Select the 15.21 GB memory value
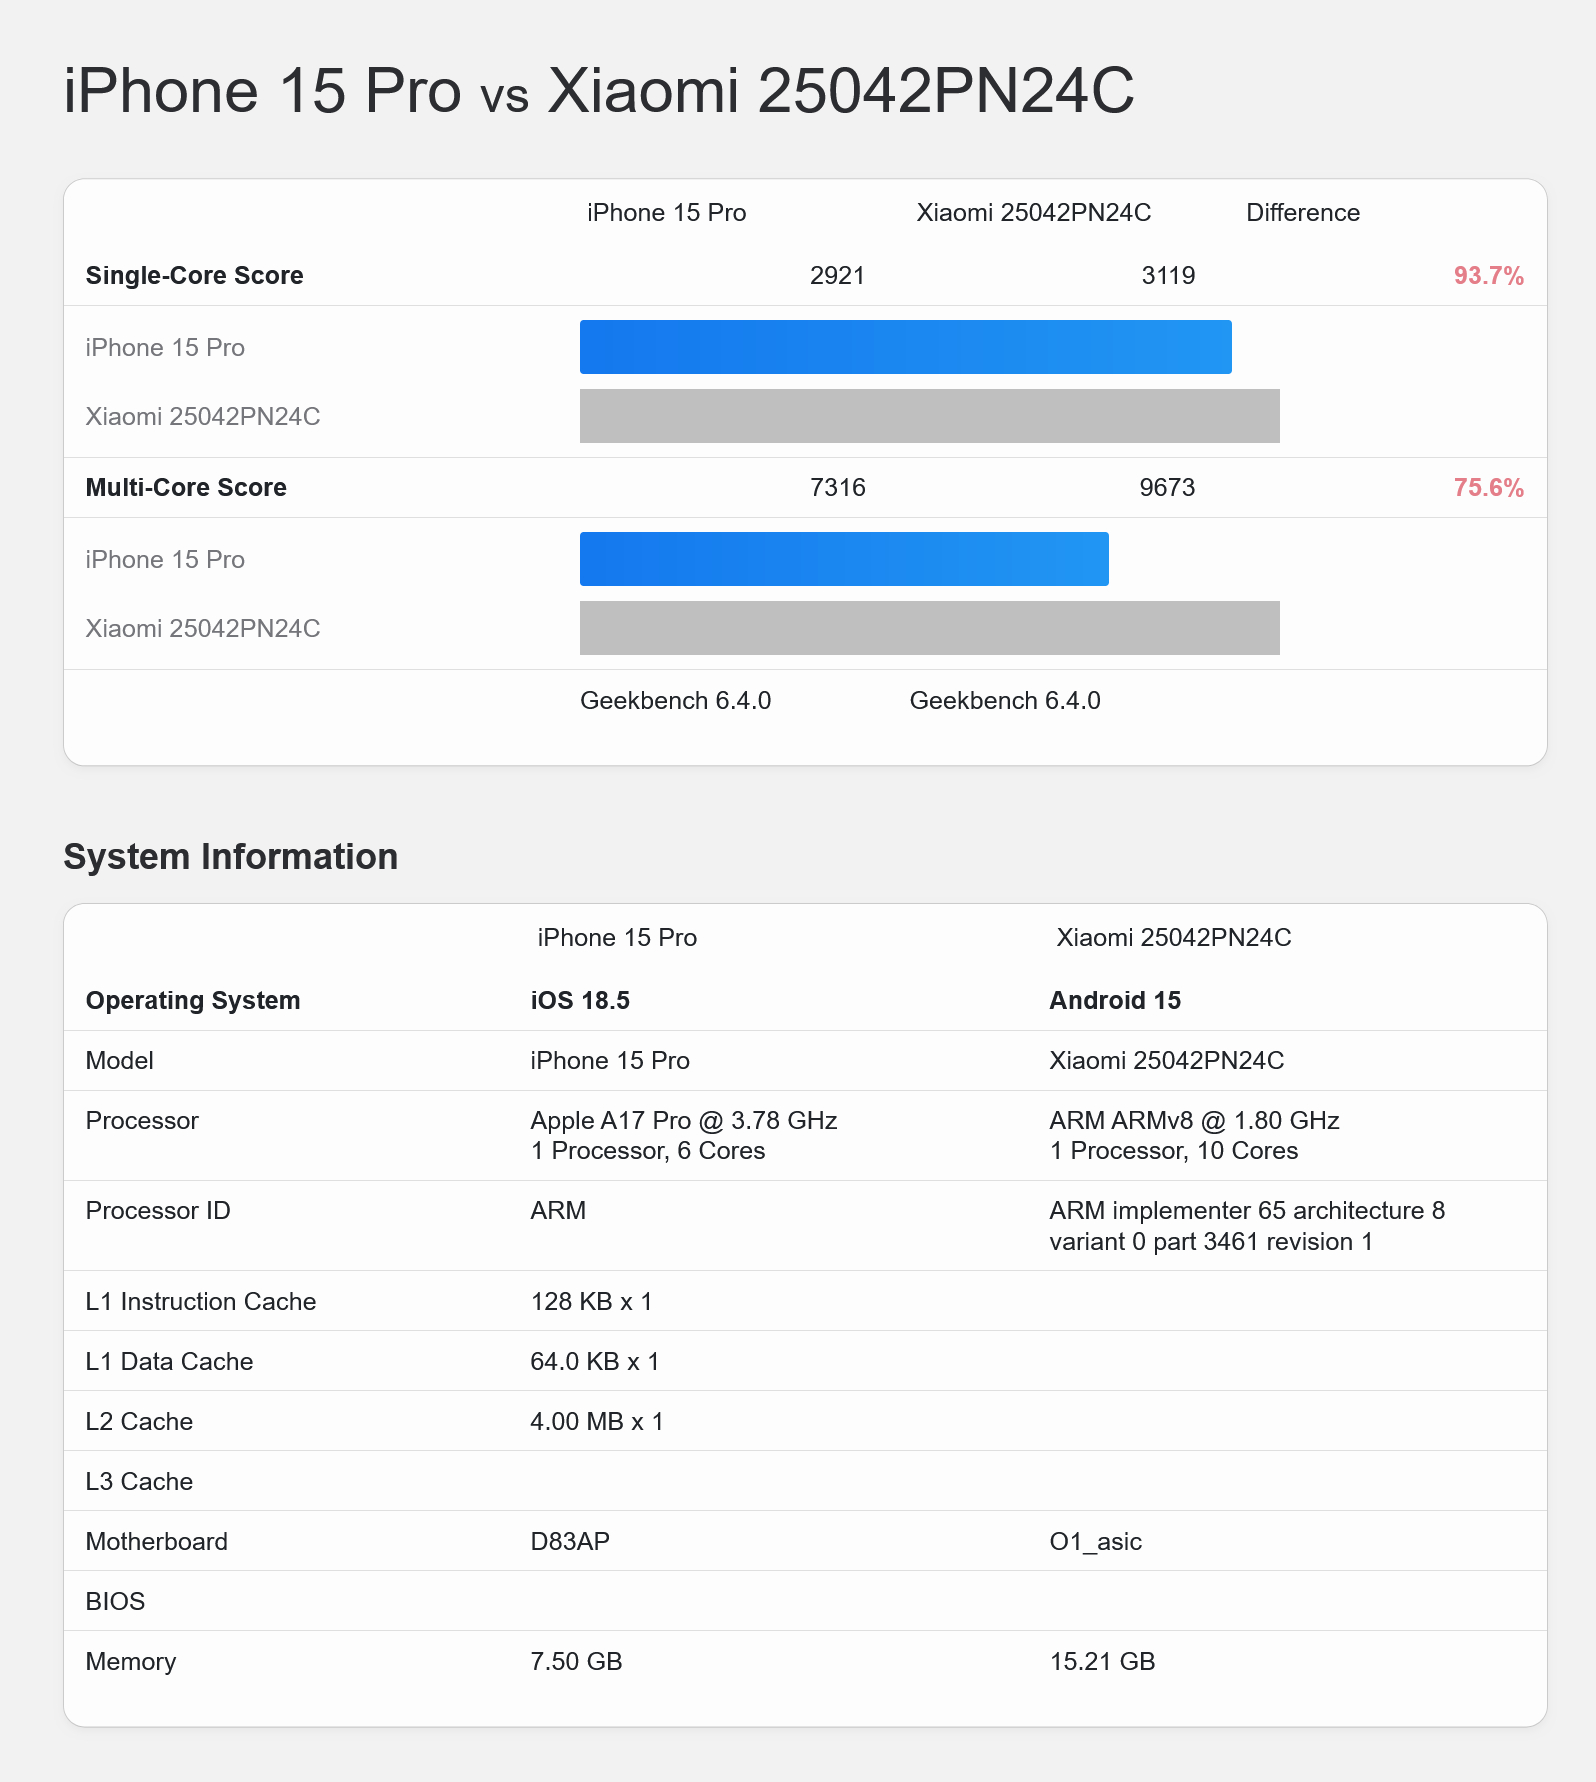 pyautogui.click(x=1102, y=1662)
